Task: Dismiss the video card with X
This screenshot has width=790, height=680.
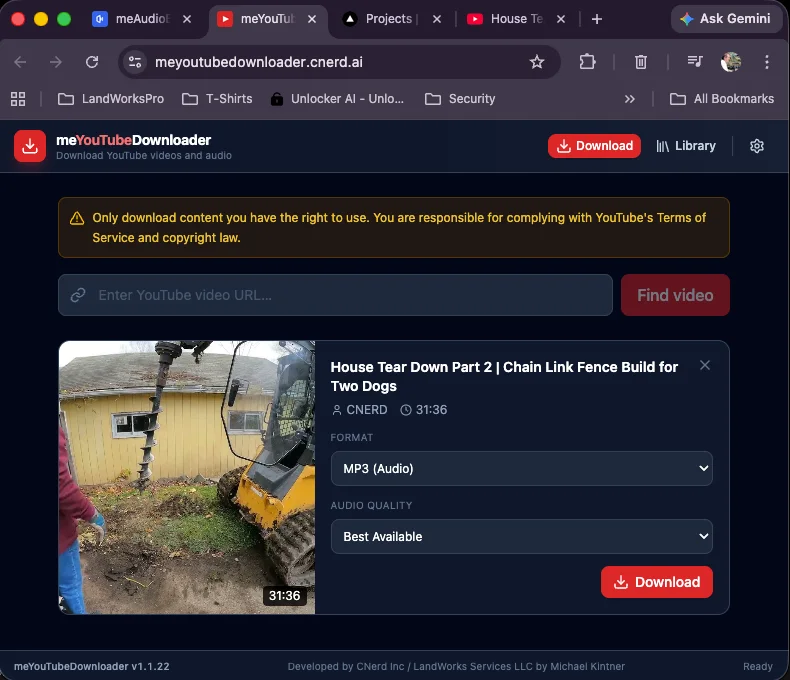Action: [x=705, y=365]
